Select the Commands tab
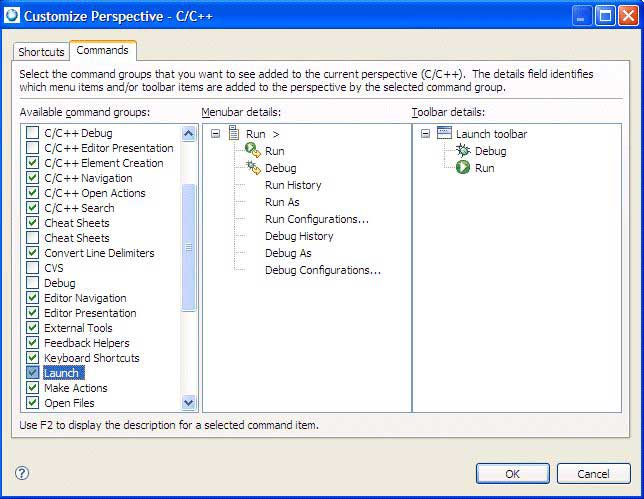Screen dimensions: 644x499 (102, 51)
